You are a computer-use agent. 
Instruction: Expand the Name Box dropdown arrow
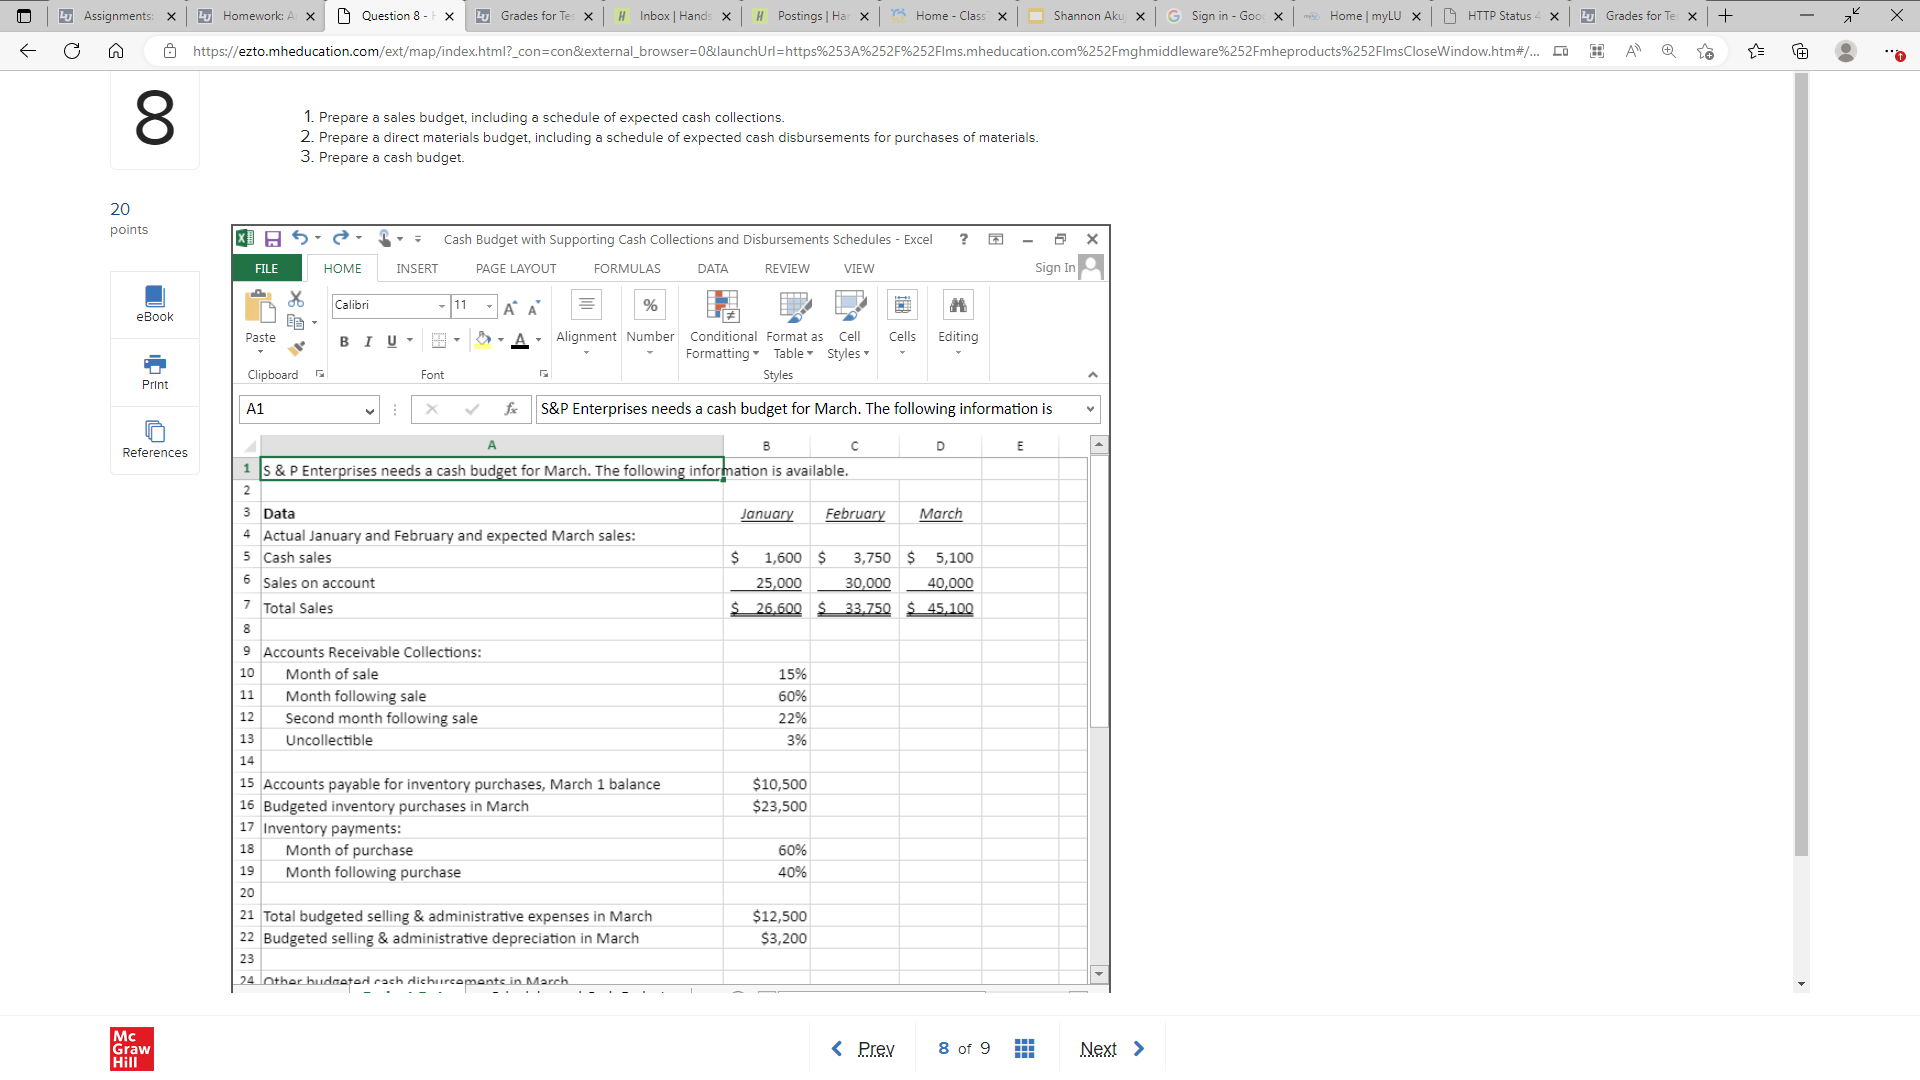point(369,410)
